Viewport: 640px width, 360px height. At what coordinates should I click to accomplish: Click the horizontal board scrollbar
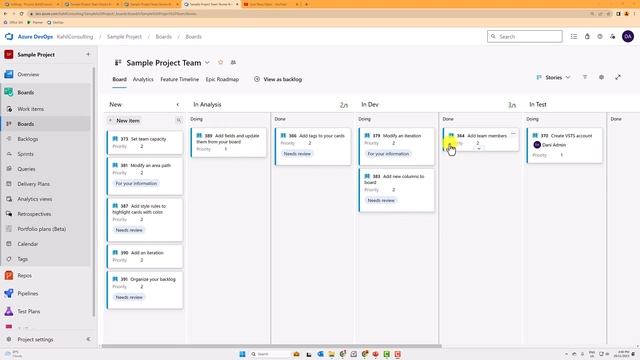tap(271, 346)
